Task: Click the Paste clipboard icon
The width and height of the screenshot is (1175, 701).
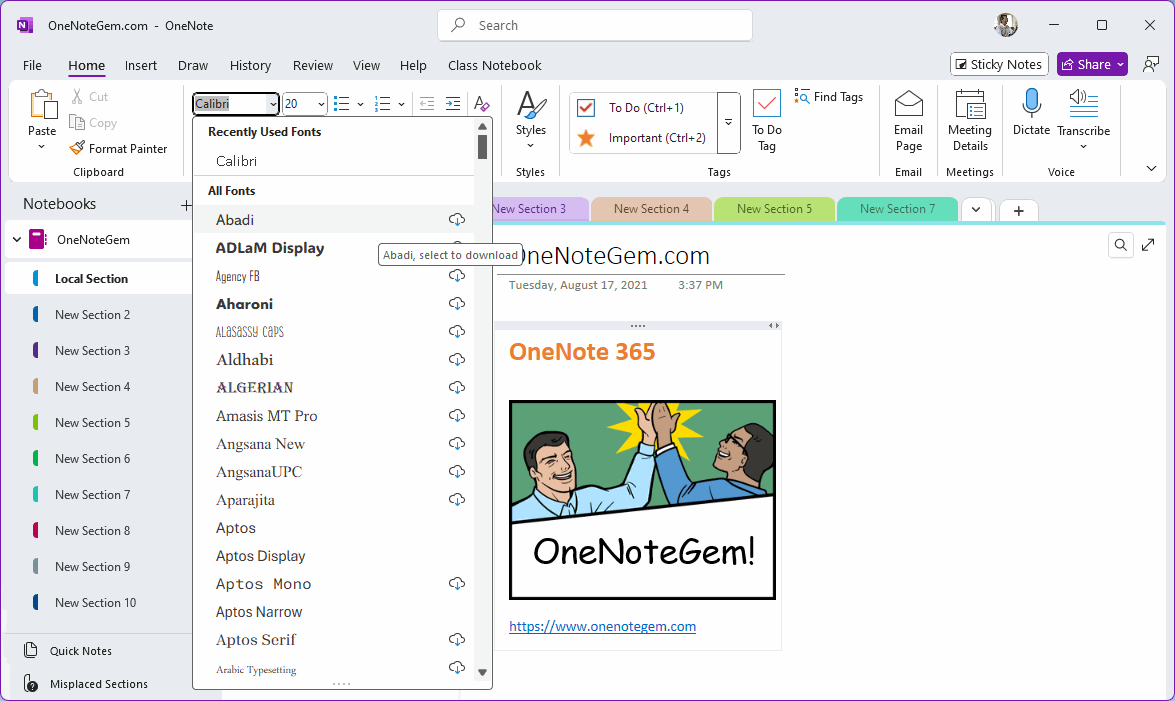Action: (43, 104)
